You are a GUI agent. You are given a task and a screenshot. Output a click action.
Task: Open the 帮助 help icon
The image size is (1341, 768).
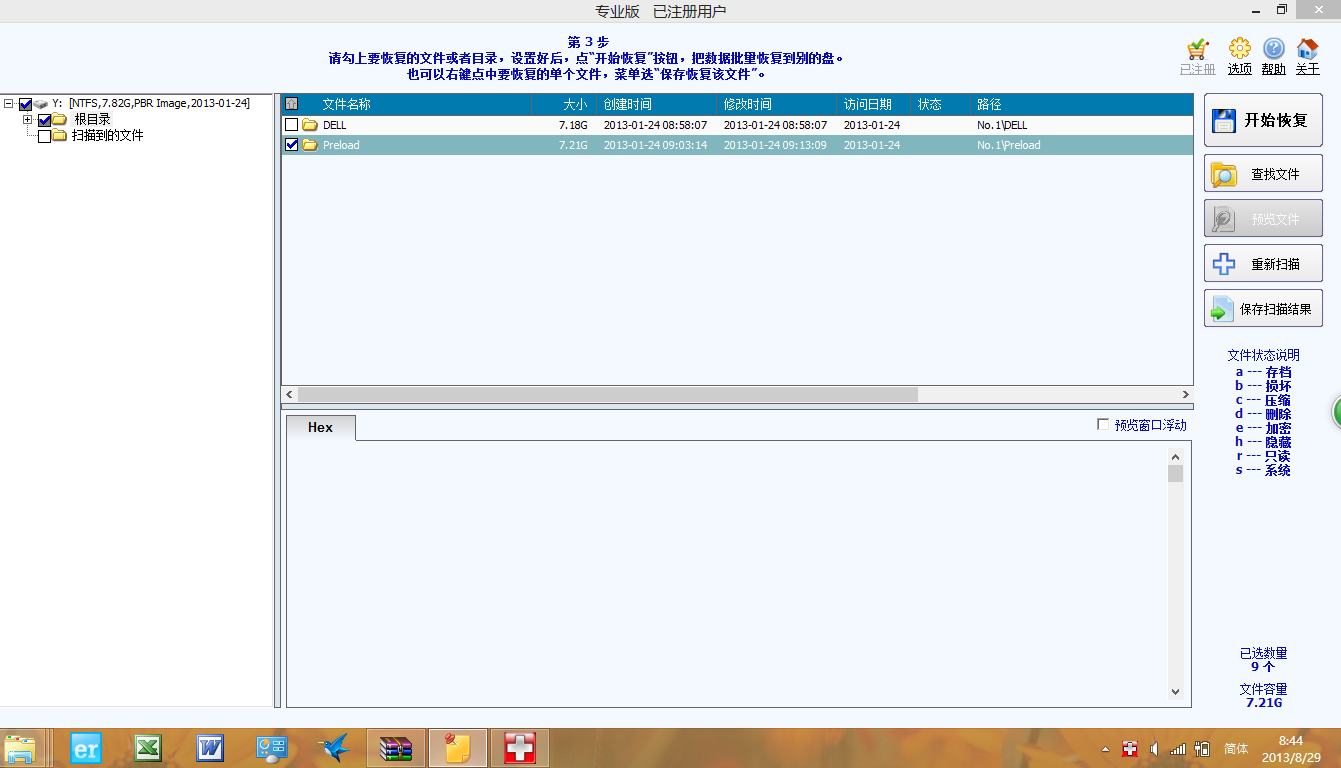1273,50
